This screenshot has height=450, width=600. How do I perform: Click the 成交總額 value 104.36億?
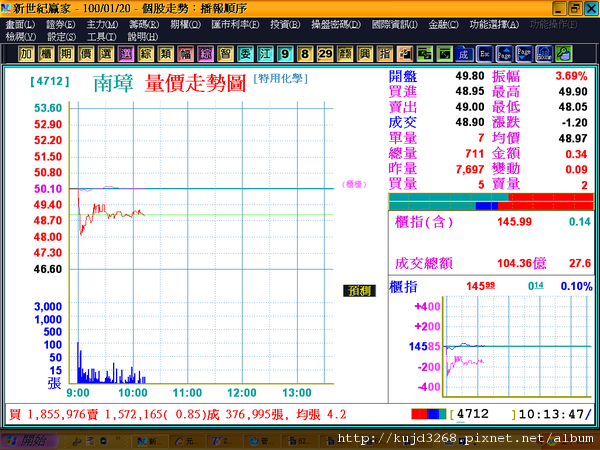[x=522, y=263]
